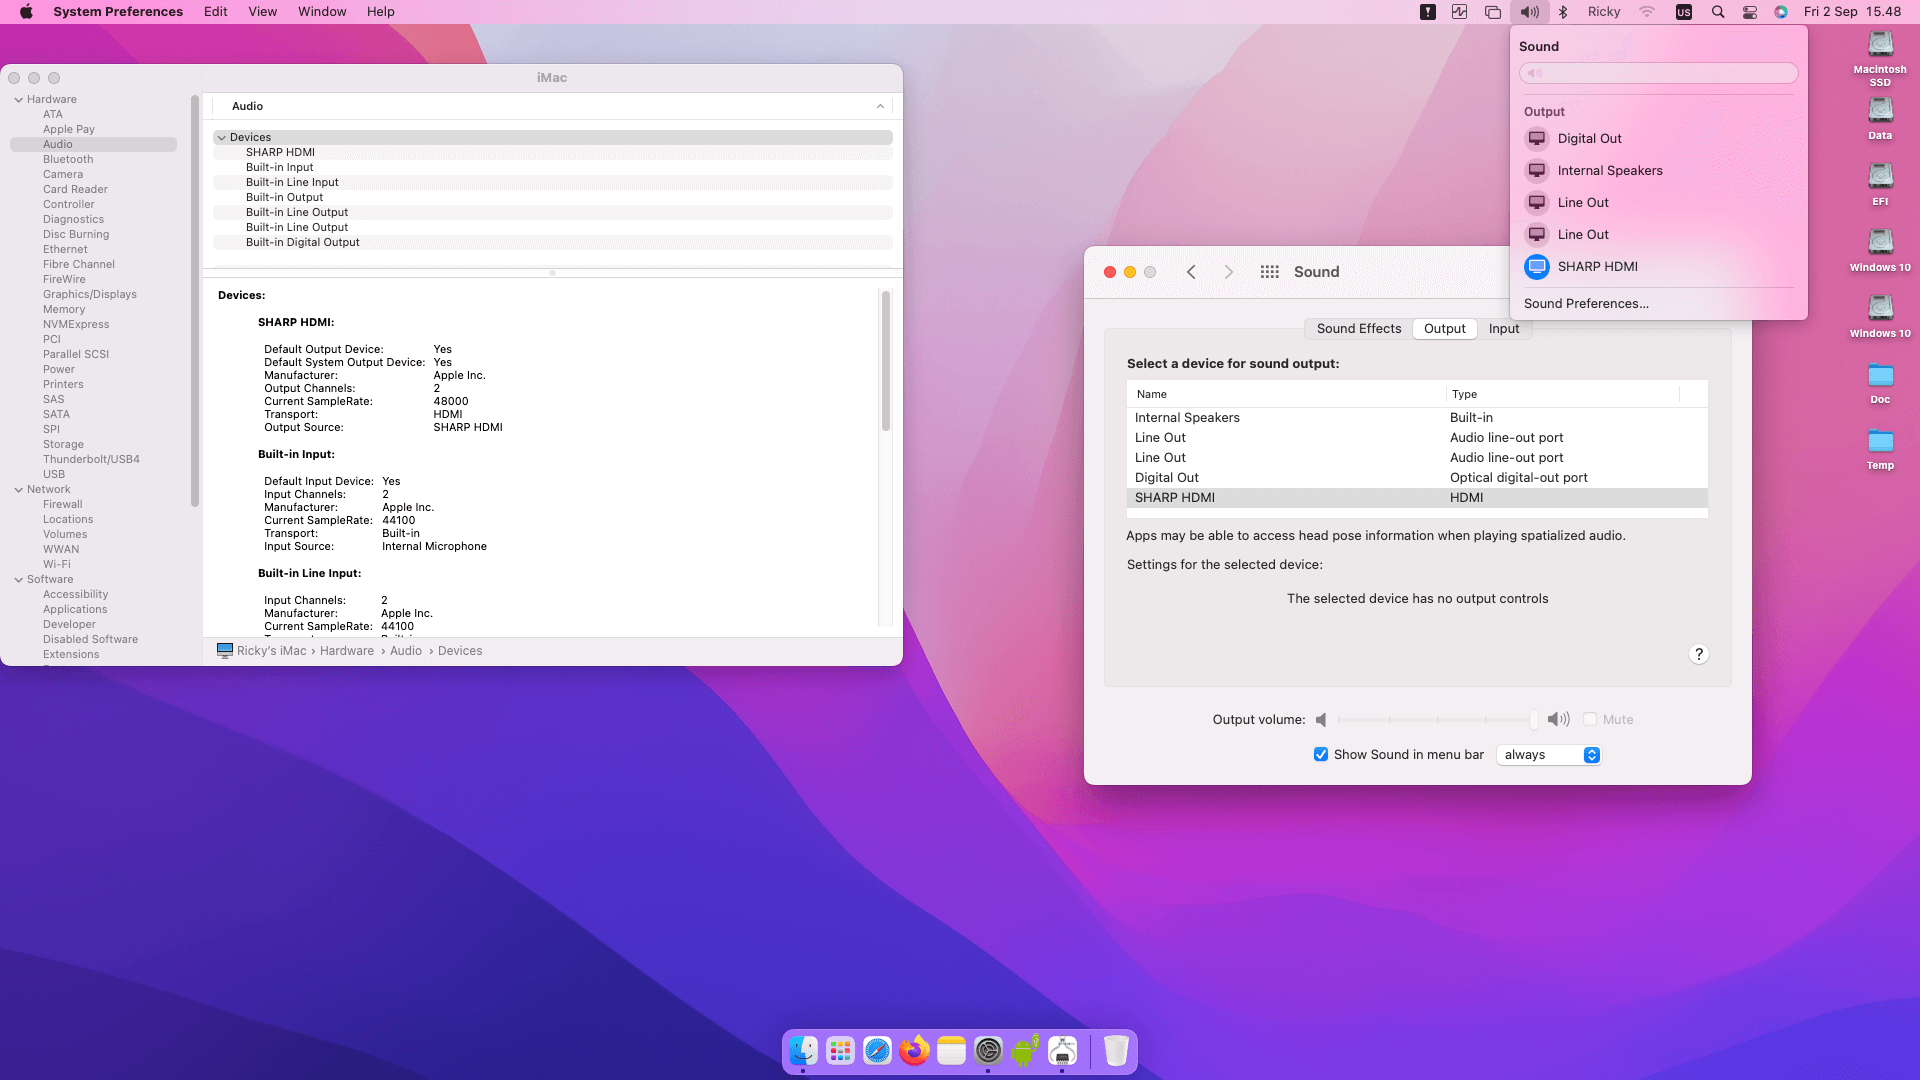The image size is (1920, 1080).
Task: Click the Show All preferences grid icon
Action: pyautogui.click(x=1269, y=271)
